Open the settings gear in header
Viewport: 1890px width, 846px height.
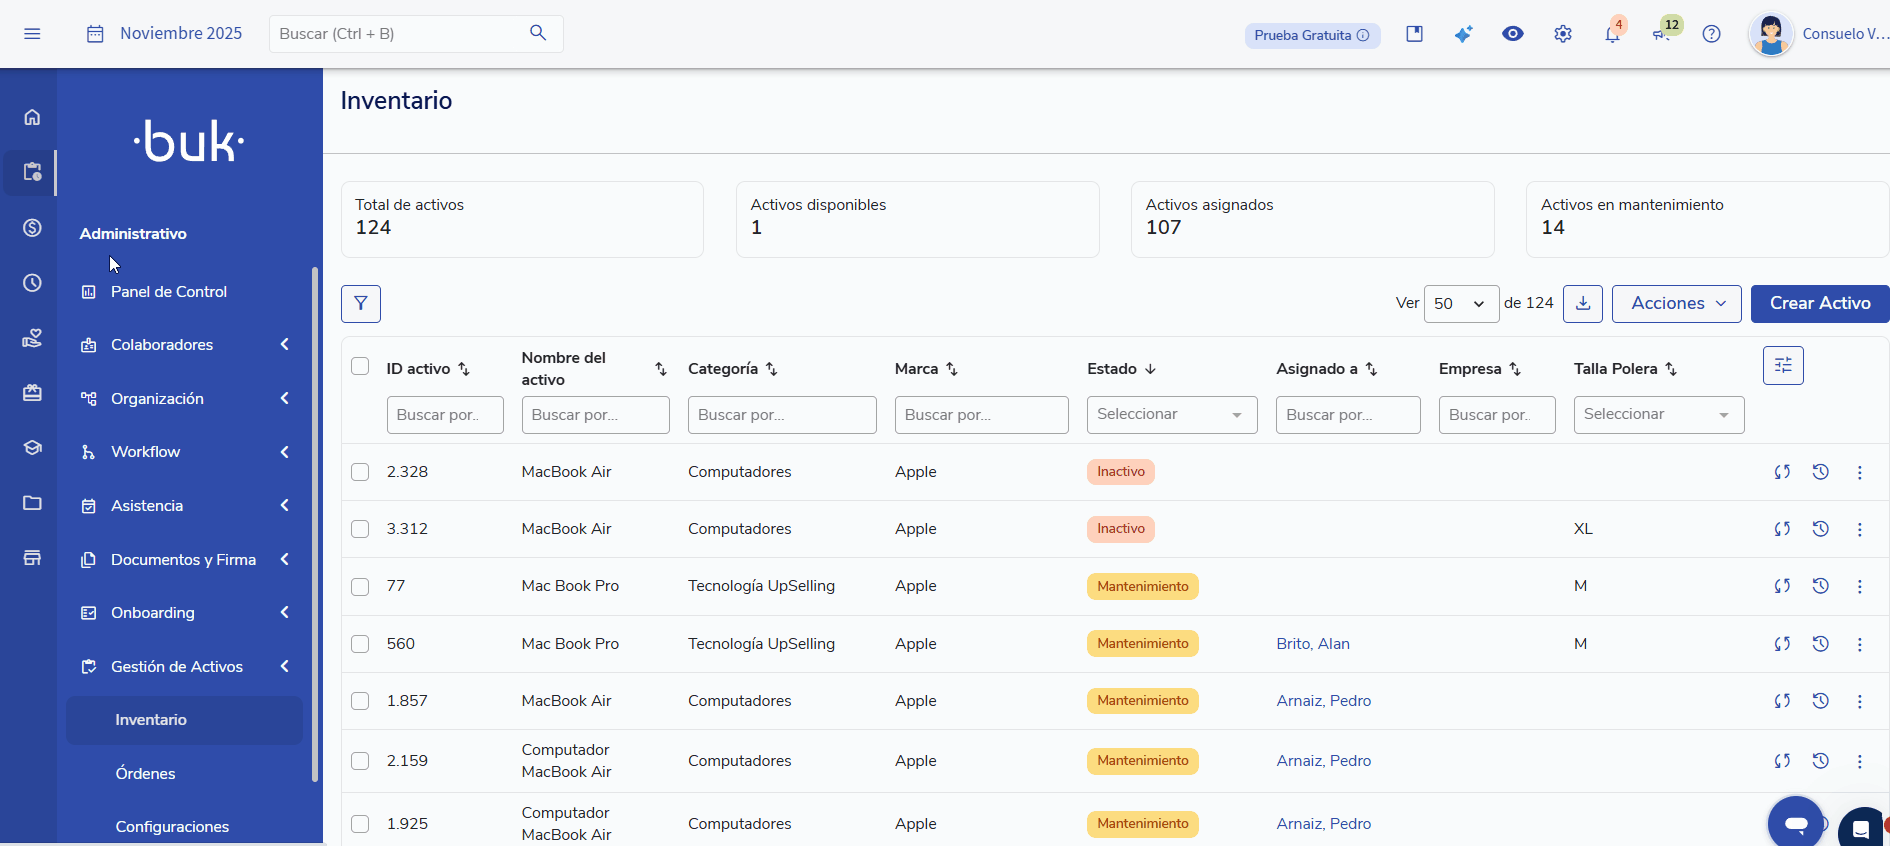pyautogui.click(x=1562, y=35)
